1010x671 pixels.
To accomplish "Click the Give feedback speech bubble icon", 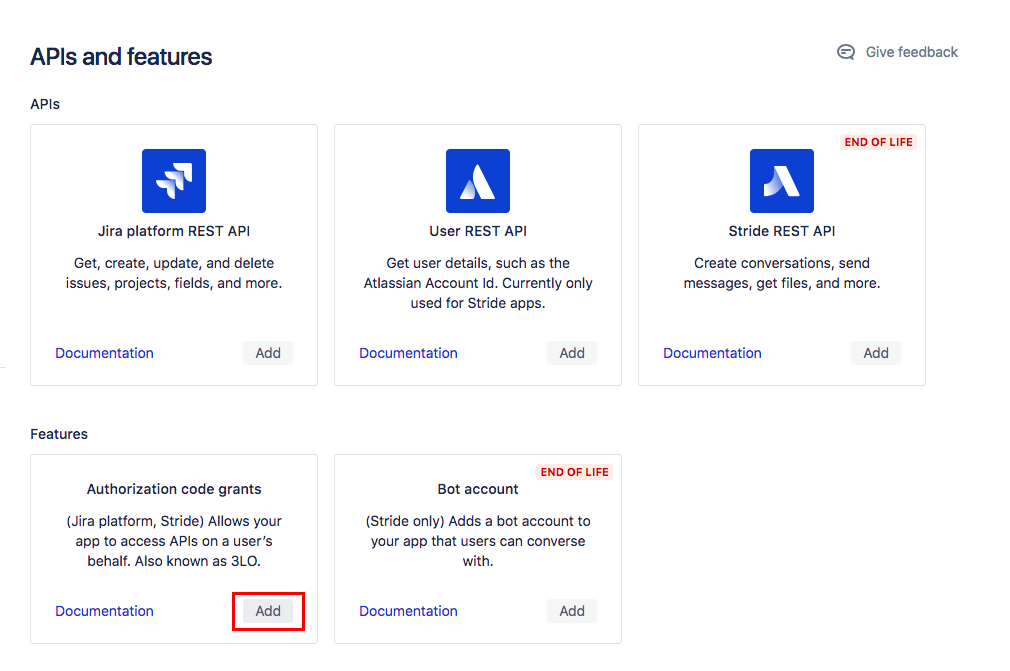I will pyautogui.click(x=846, y=52).
